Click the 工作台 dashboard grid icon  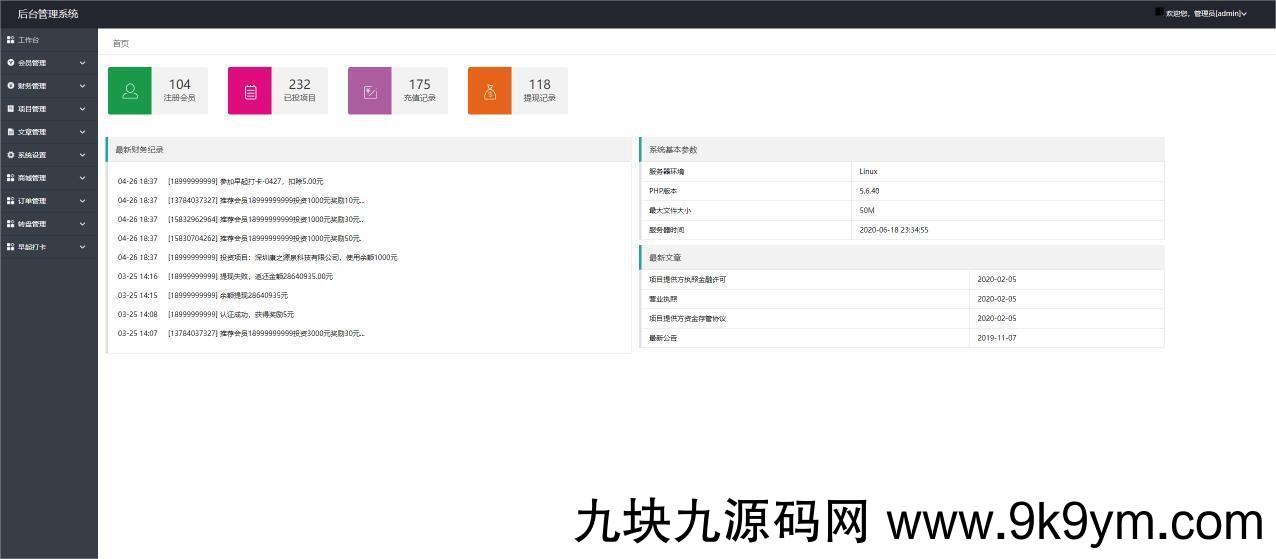click(x=10, y=40)
